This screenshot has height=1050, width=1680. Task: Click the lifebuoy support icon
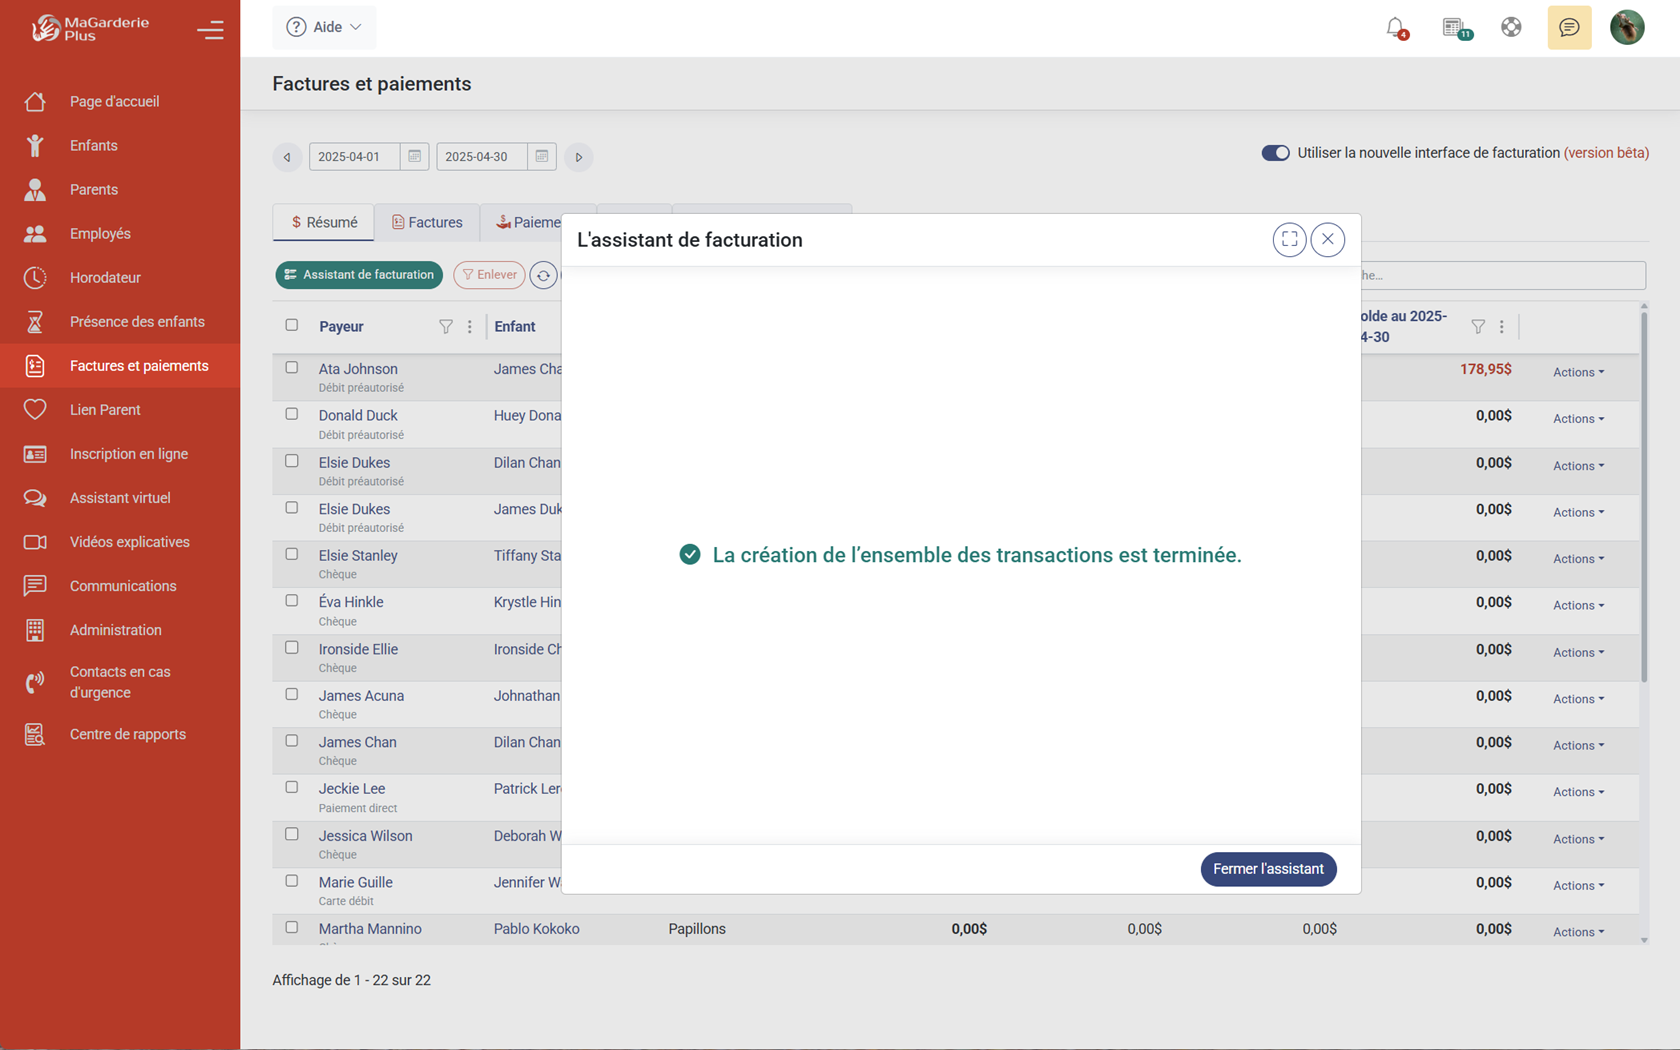click(1511, 27)
